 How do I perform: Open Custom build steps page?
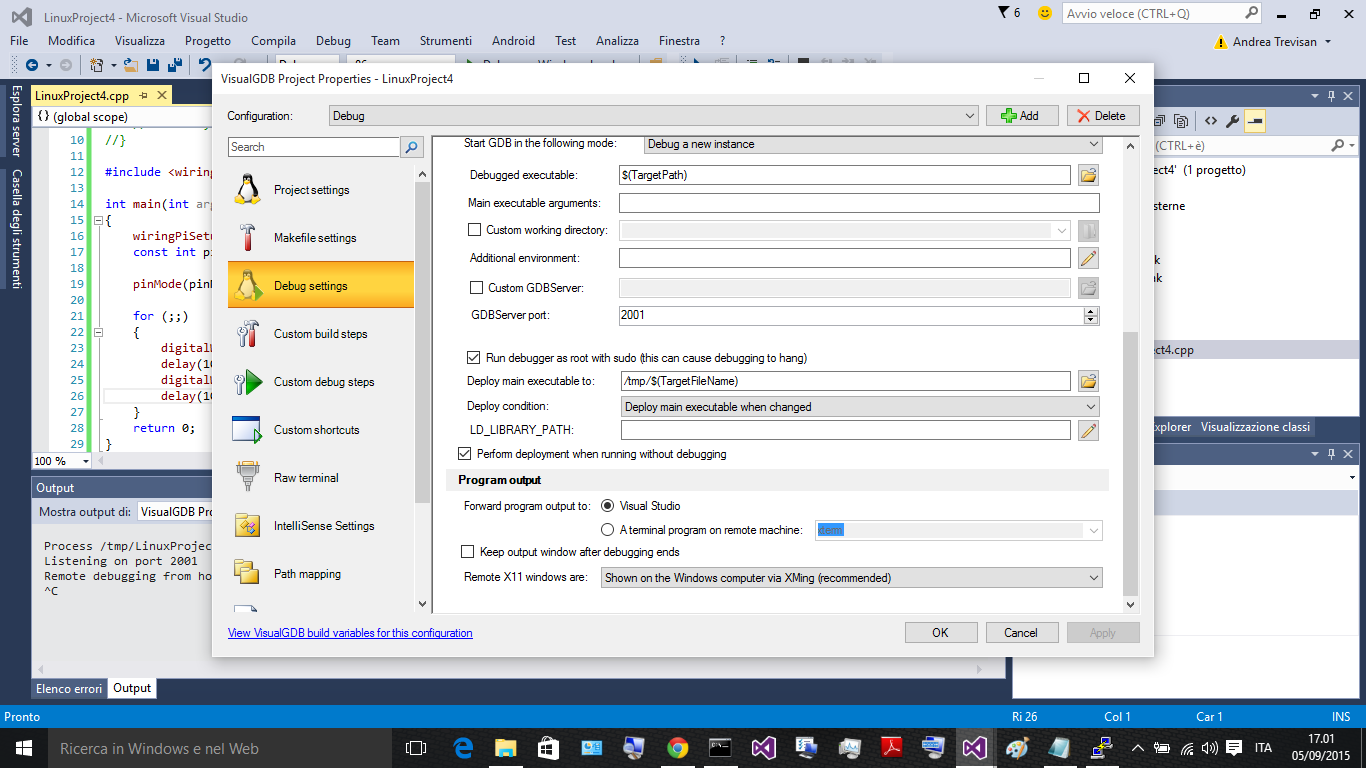pos(320,334)
